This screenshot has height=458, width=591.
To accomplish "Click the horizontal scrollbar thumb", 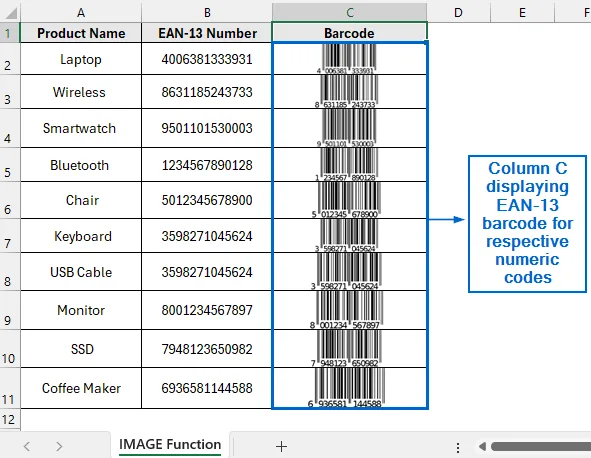I will 541,447.
